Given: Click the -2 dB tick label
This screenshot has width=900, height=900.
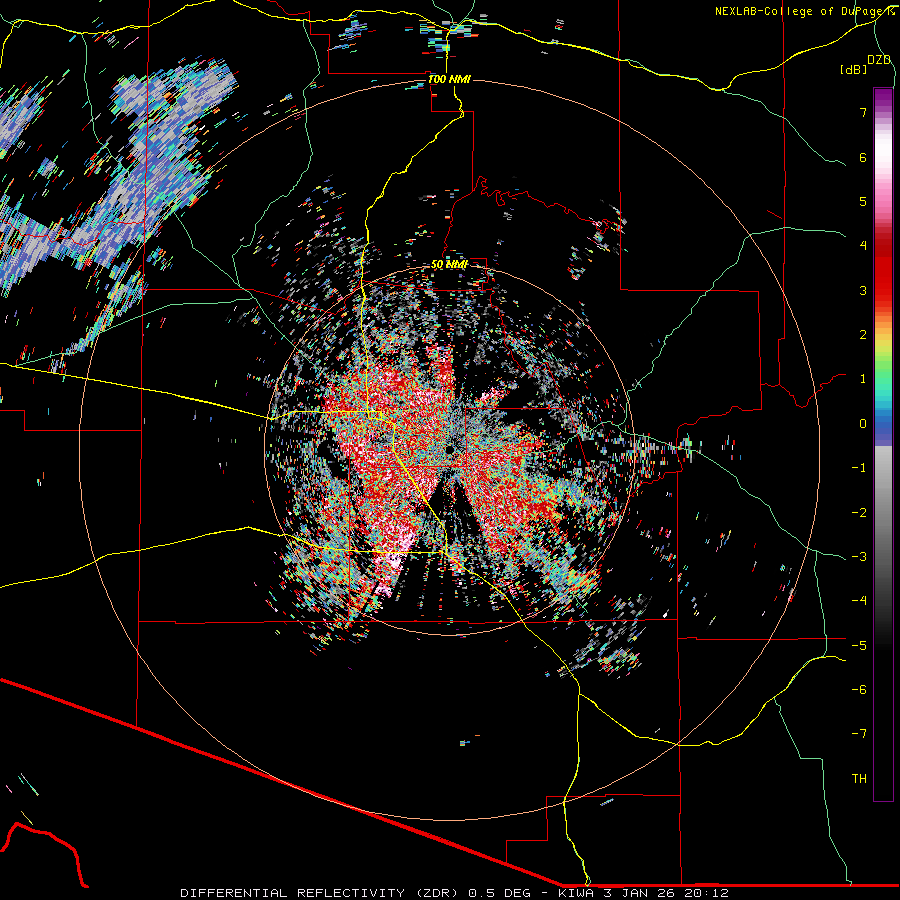Looking at the screenshot, I should tap(859, 513).
